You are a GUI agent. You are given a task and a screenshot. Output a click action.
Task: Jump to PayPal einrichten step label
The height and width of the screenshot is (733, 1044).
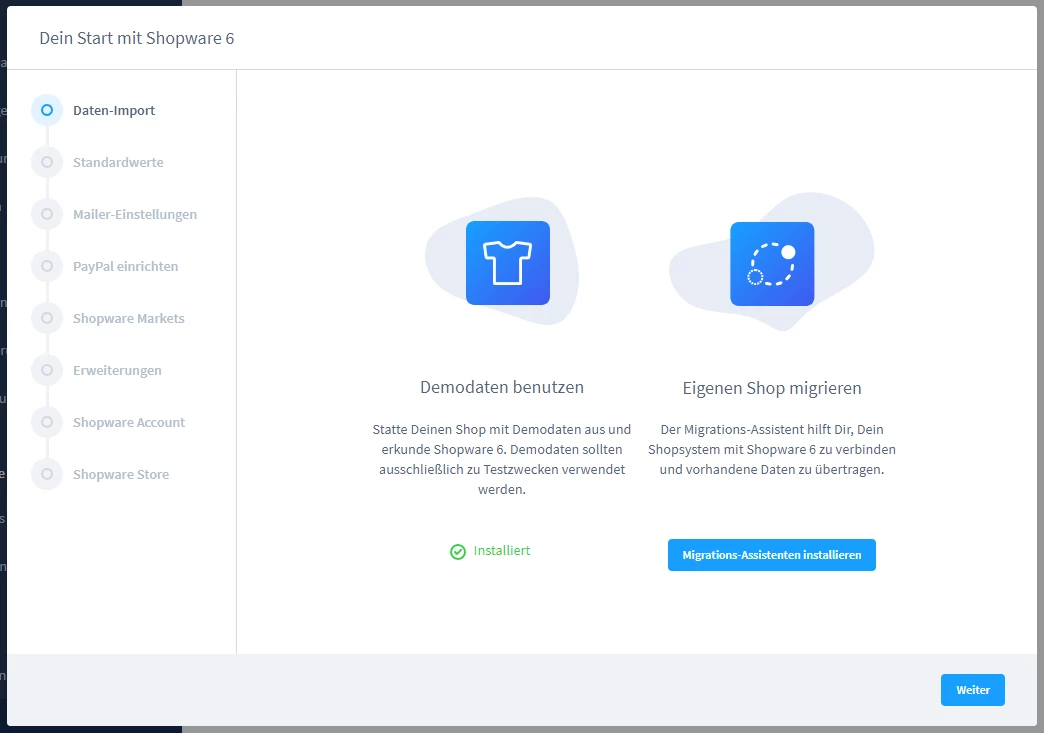pos(126,267)
